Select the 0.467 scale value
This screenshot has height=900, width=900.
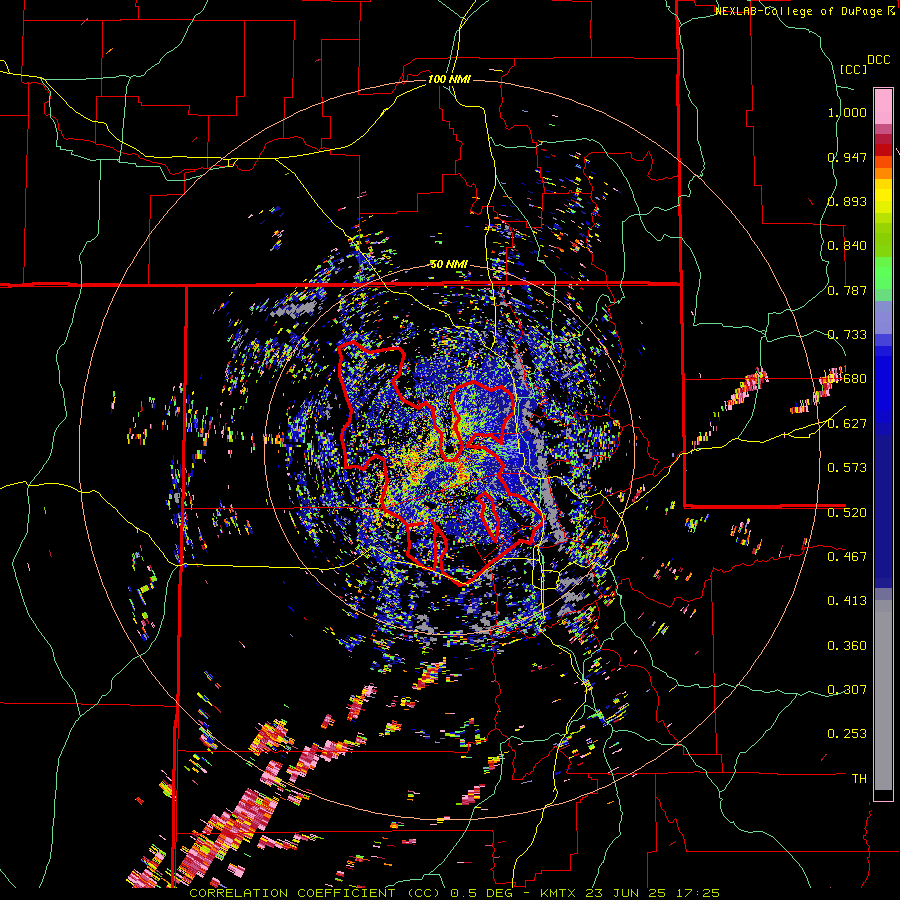(847, 557)
